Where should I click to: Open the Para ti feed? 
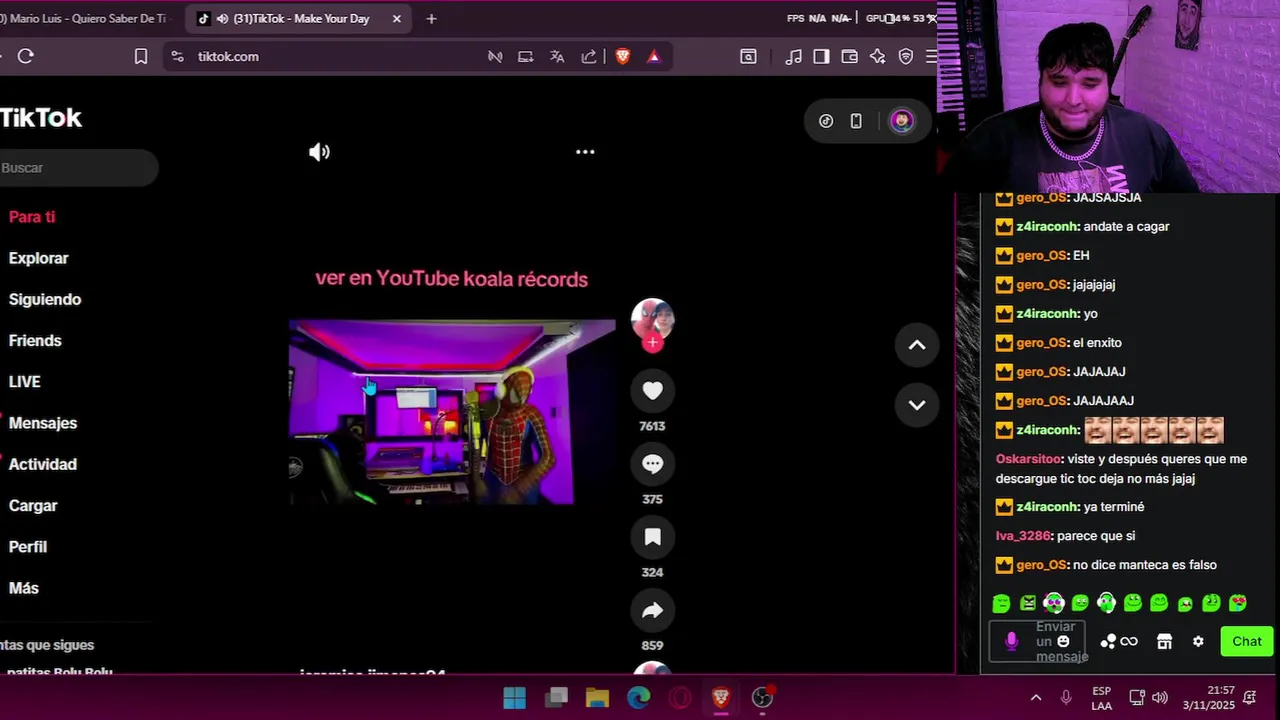pyautogui.click(x=32, y=217)
